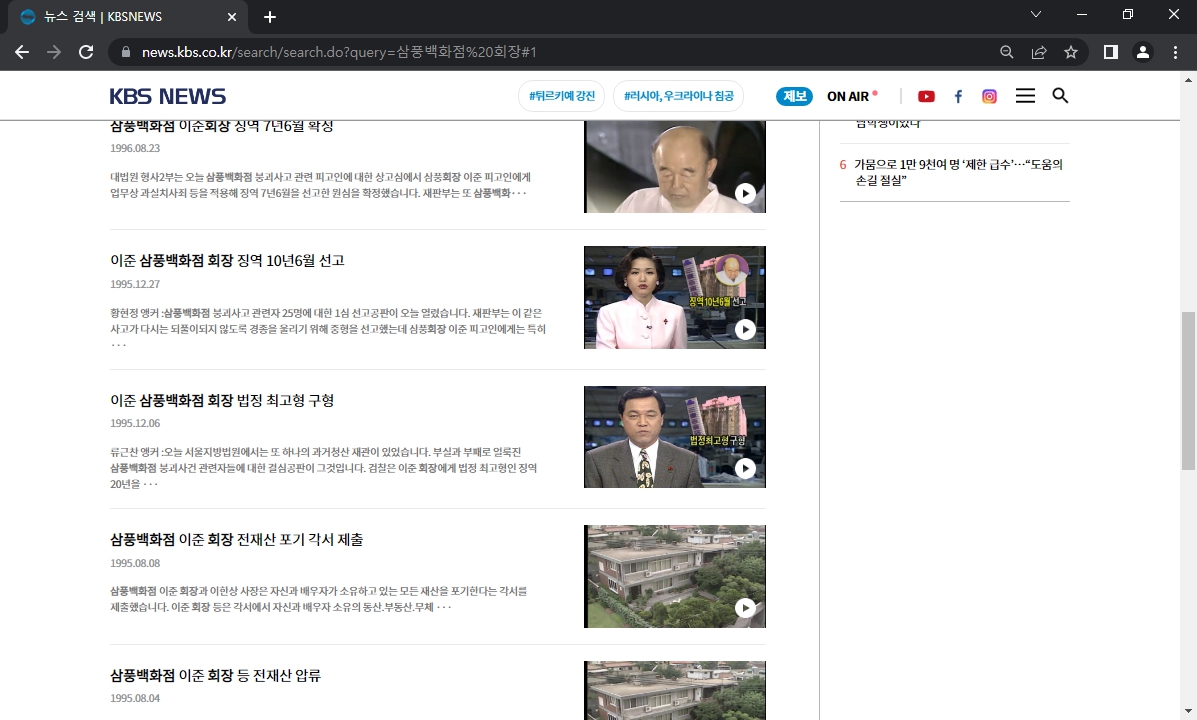This screenshot has height=720, width=1197.
Task: Minimize the browser window
Action: [x=1082, y=15]
